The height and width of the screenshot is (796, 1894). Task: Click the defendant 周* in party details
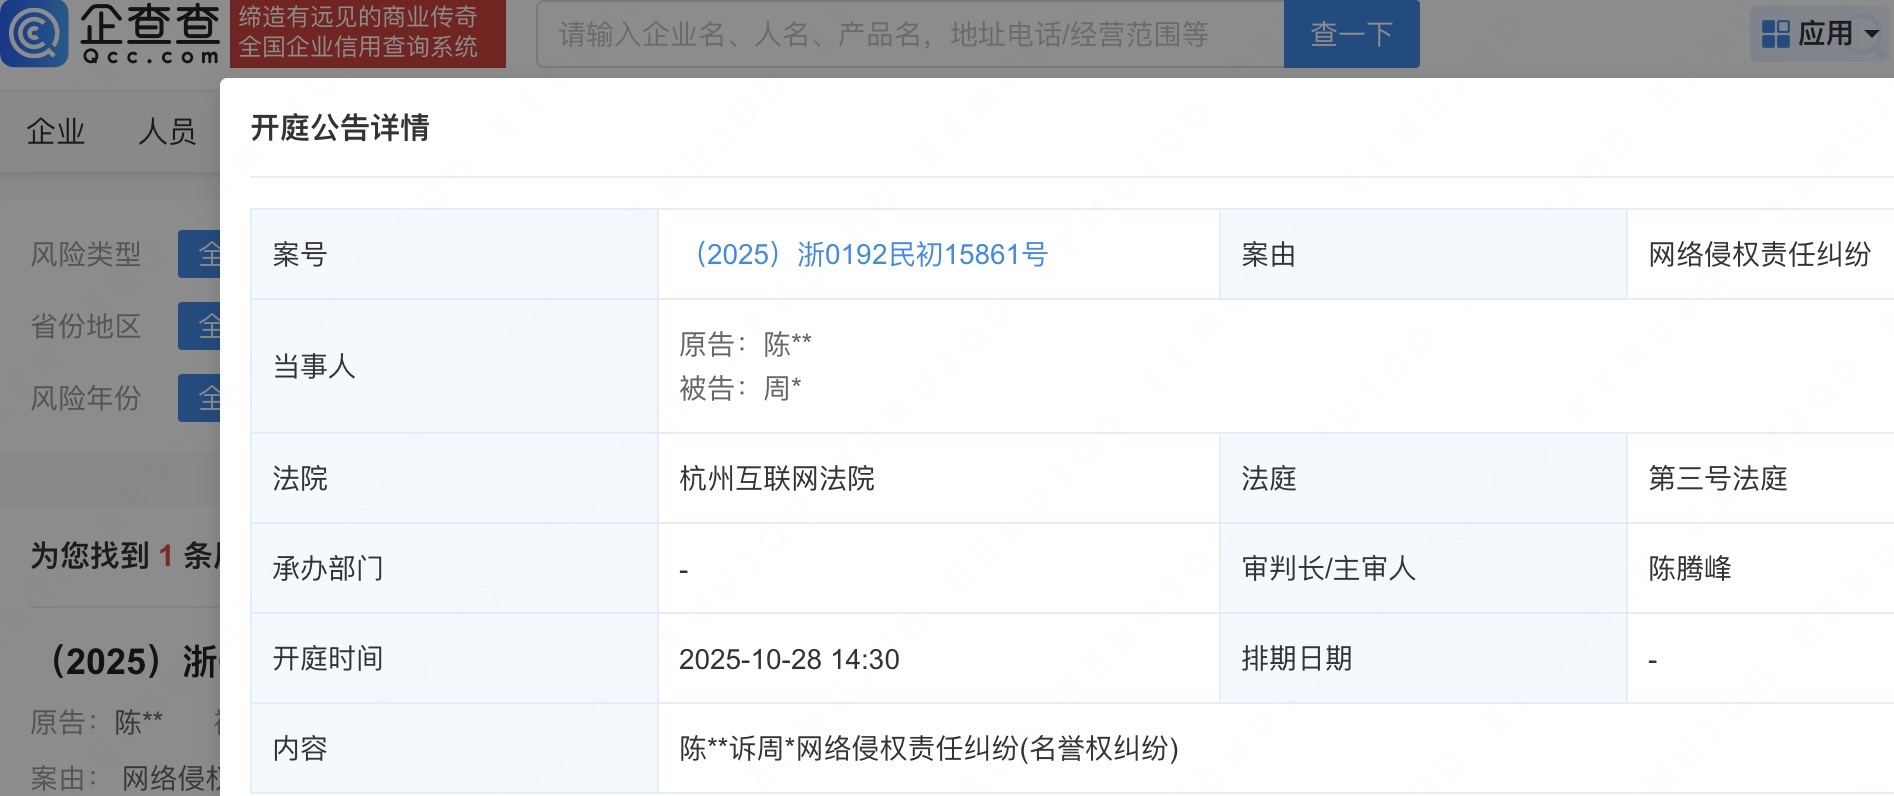782,389
